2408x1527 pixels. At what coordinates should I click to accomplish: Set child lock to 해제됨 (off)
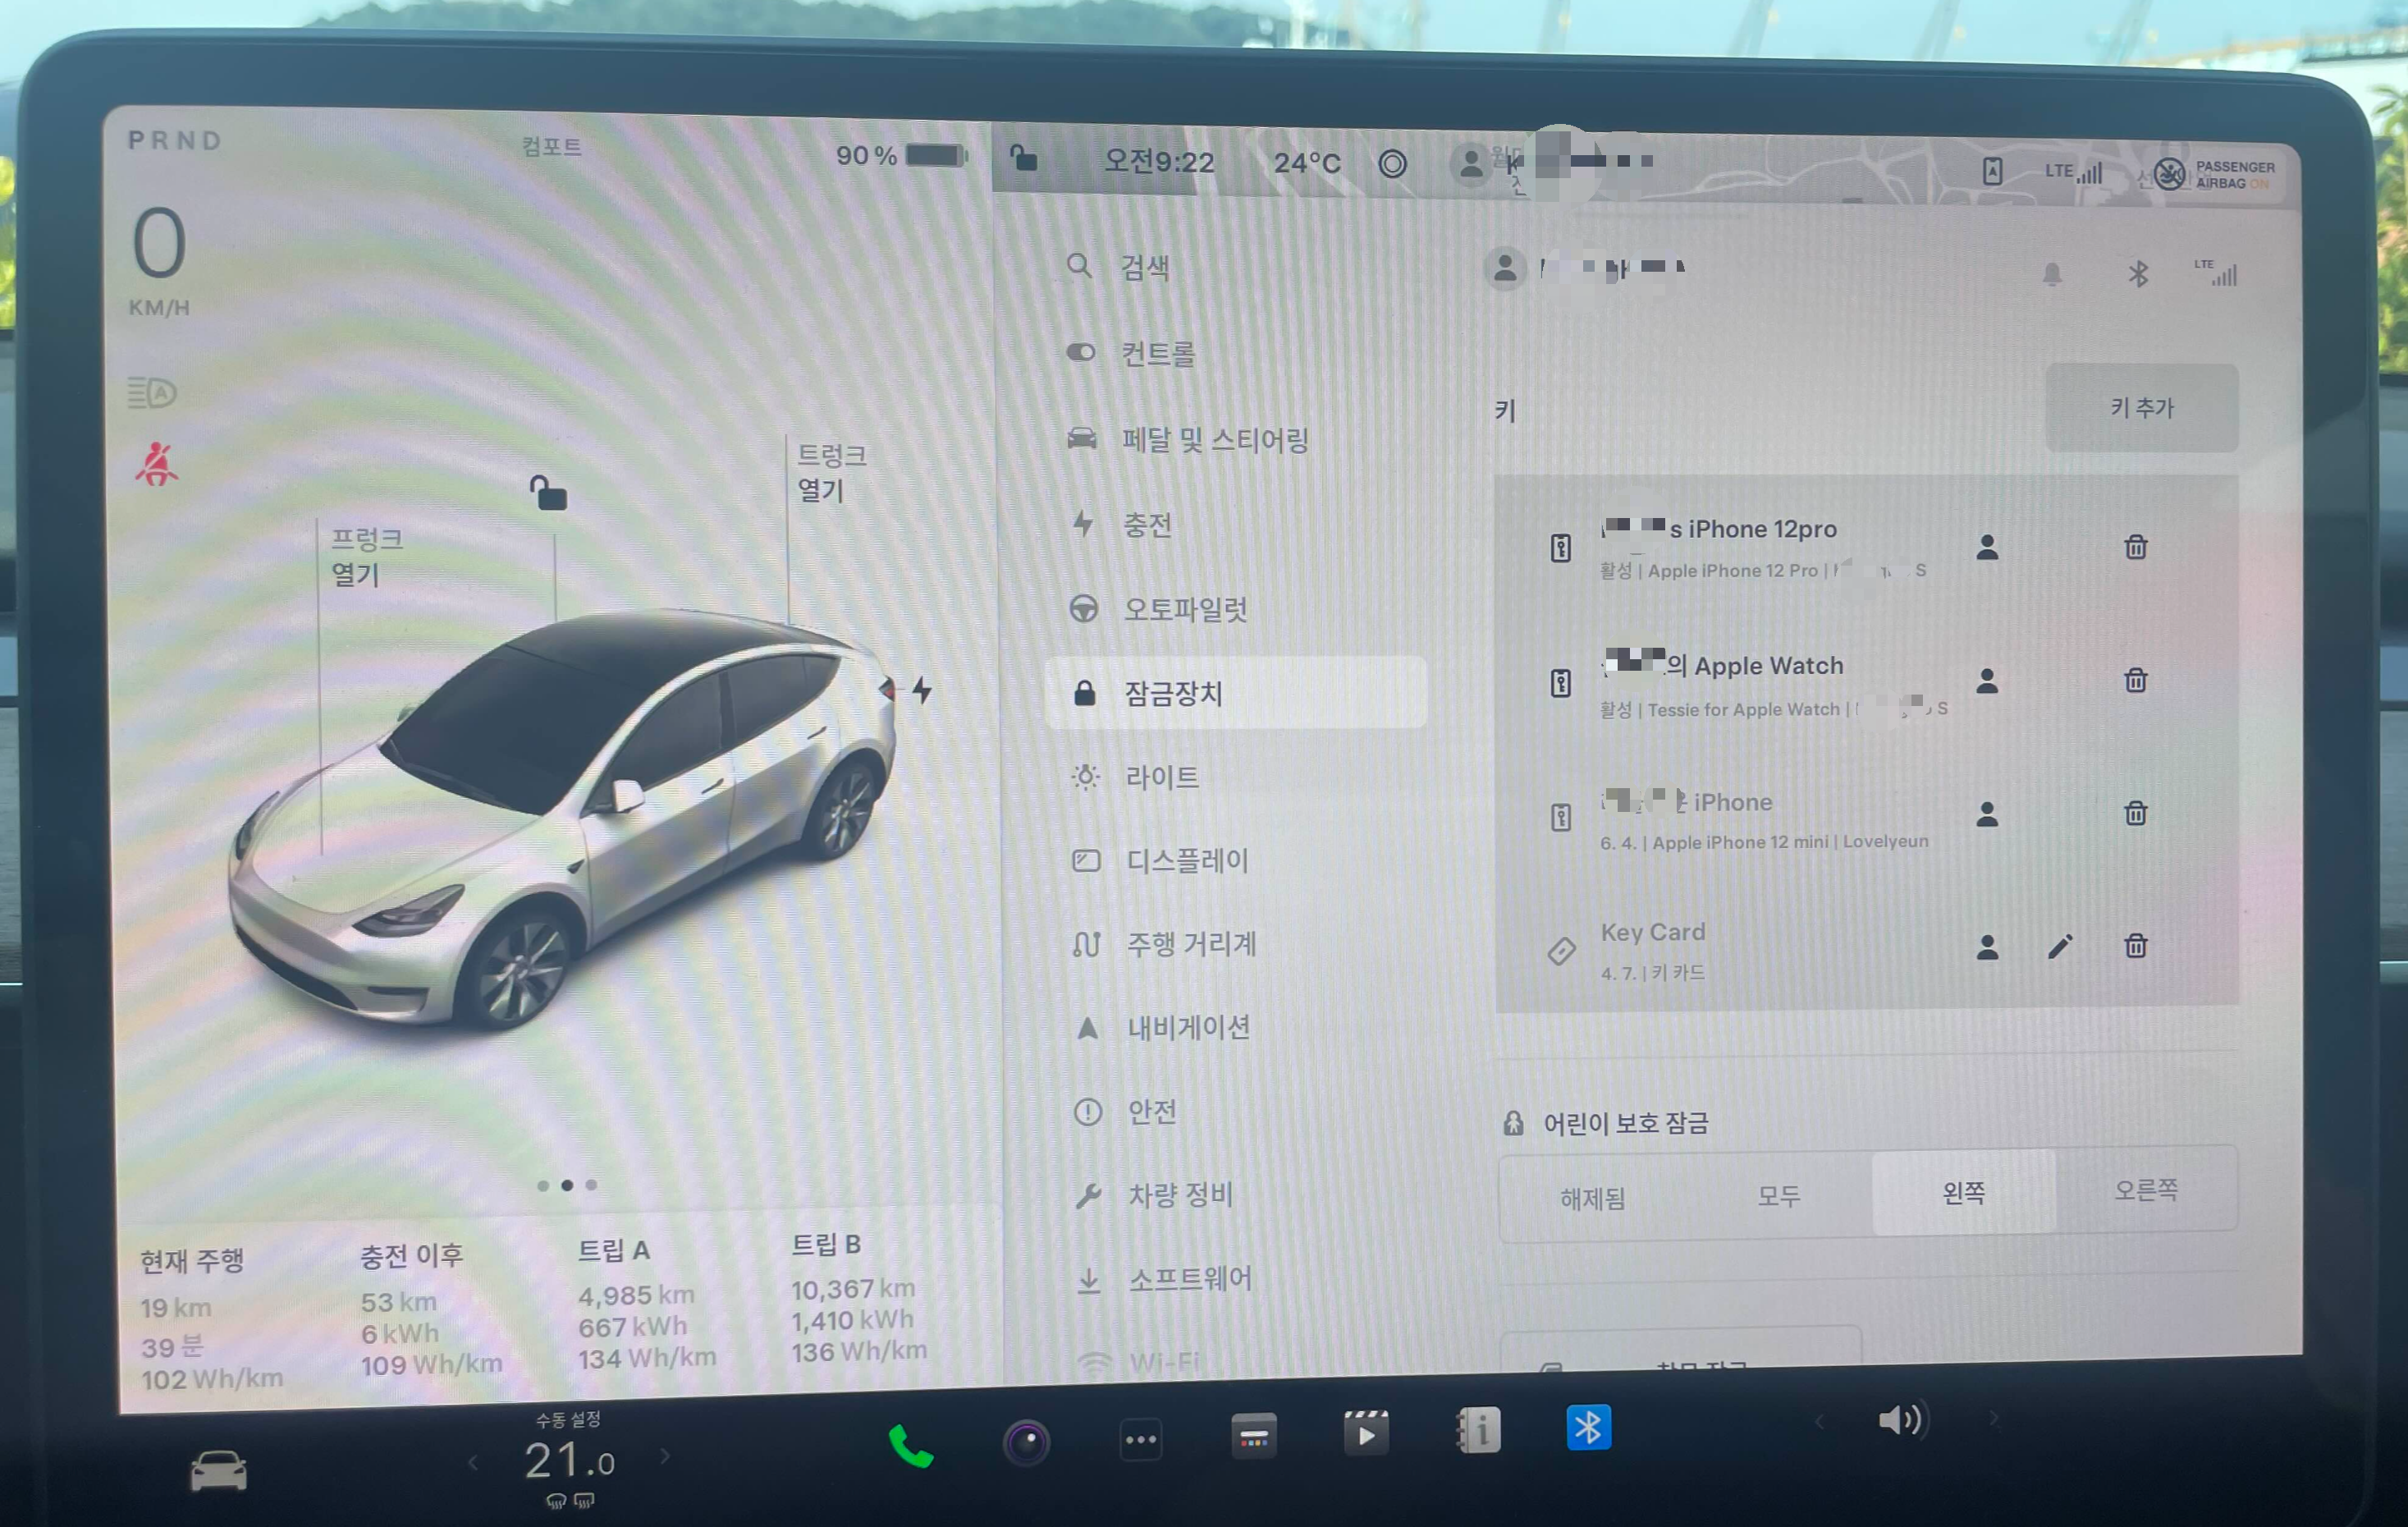(x=1593, y=1198)
